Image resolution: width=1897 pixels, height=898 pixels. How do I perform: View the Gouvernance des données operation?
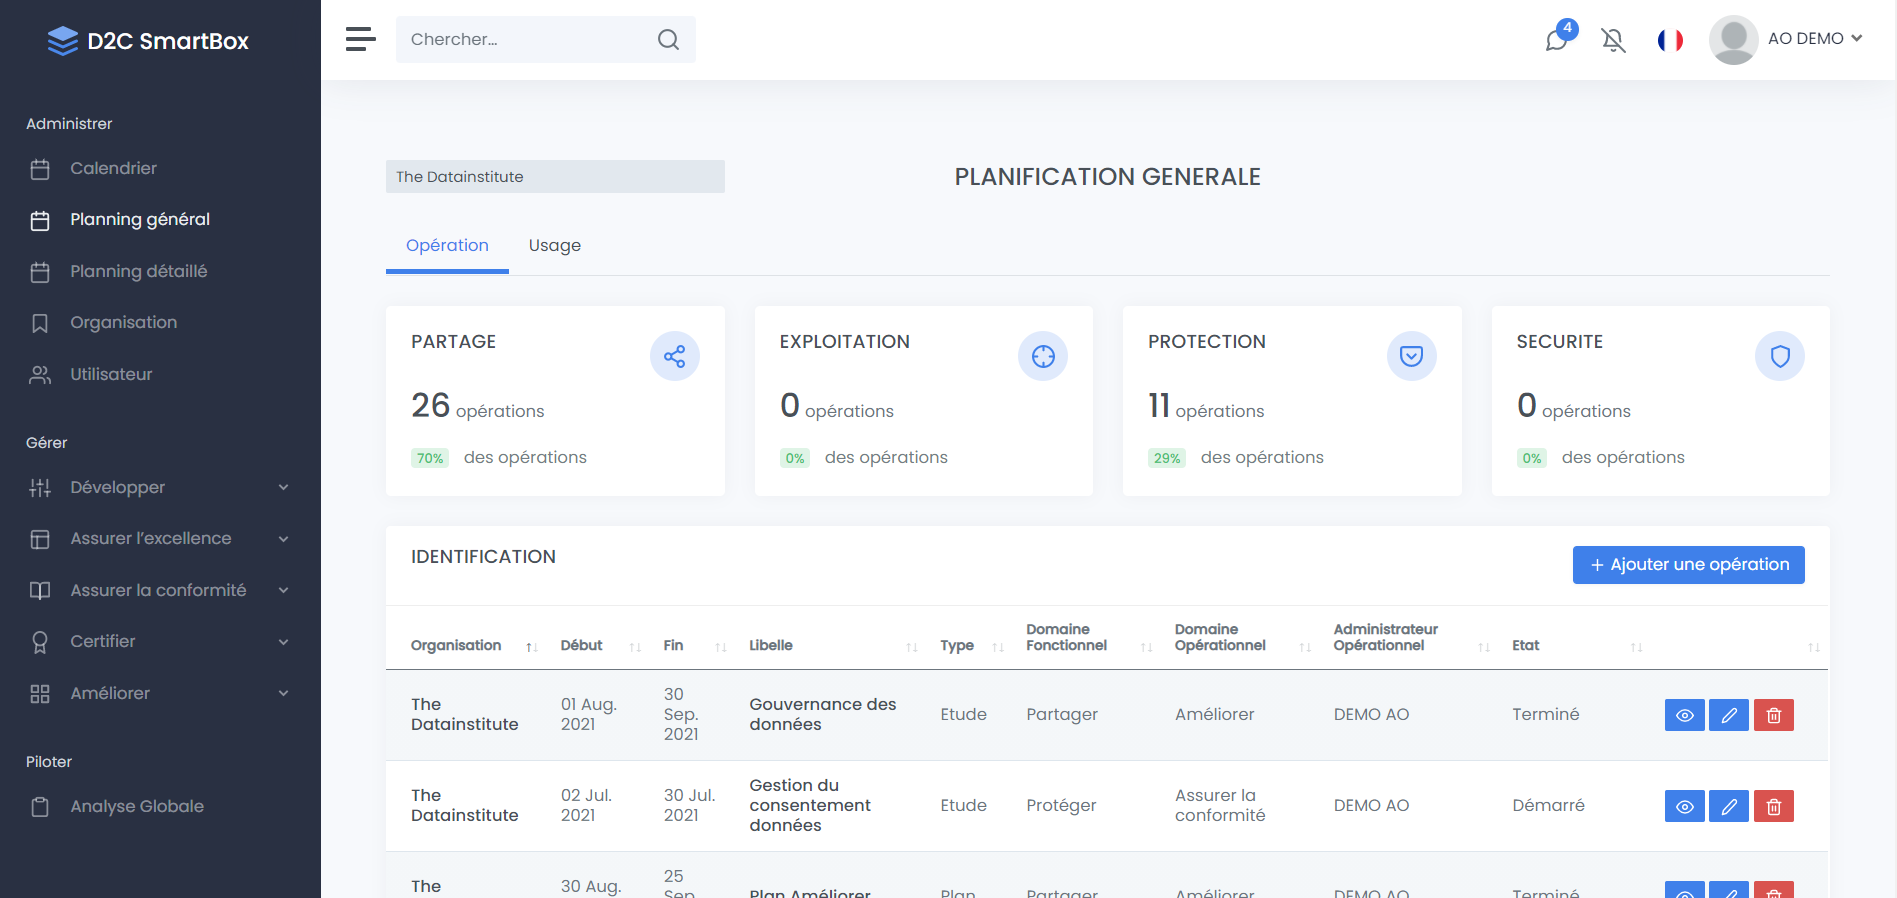(1684, 715)
